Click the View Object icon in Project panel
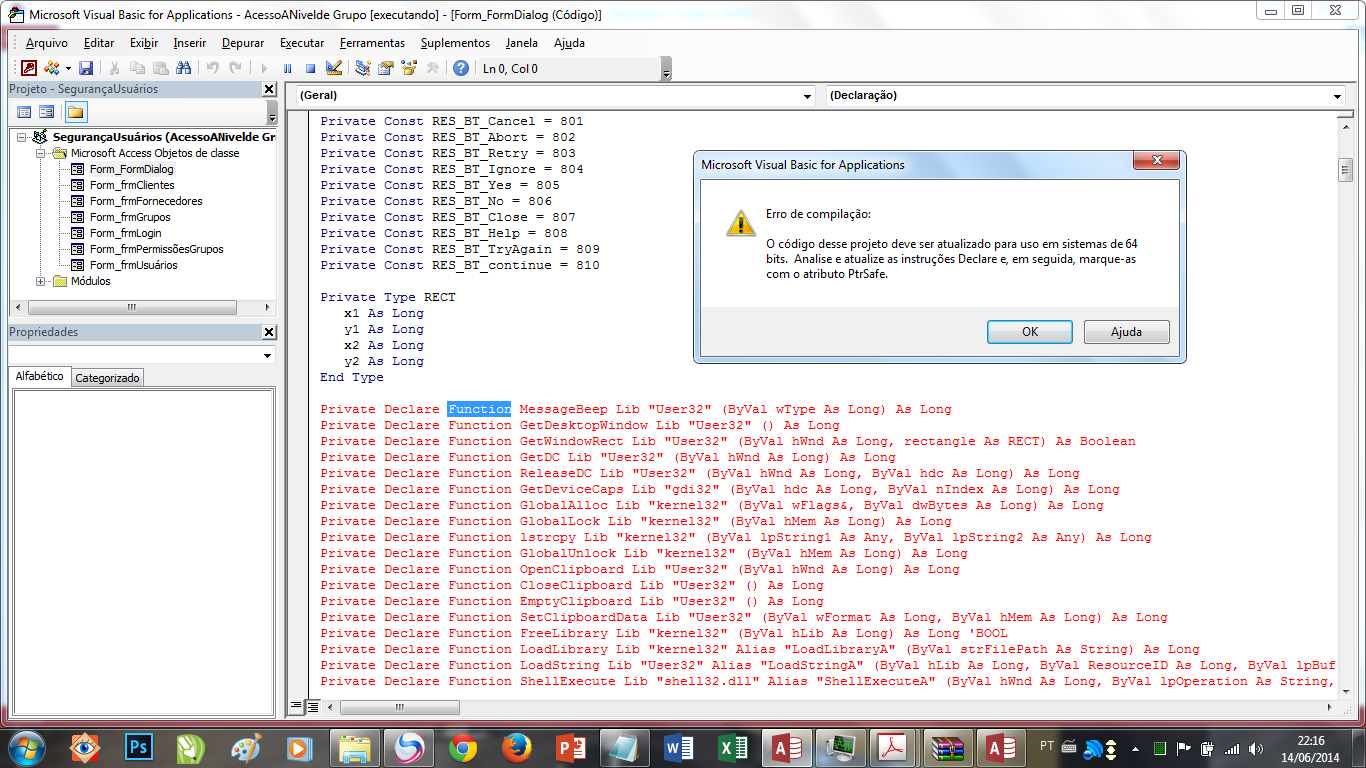The image size is (1366, 768). click(x=46, y=111)
